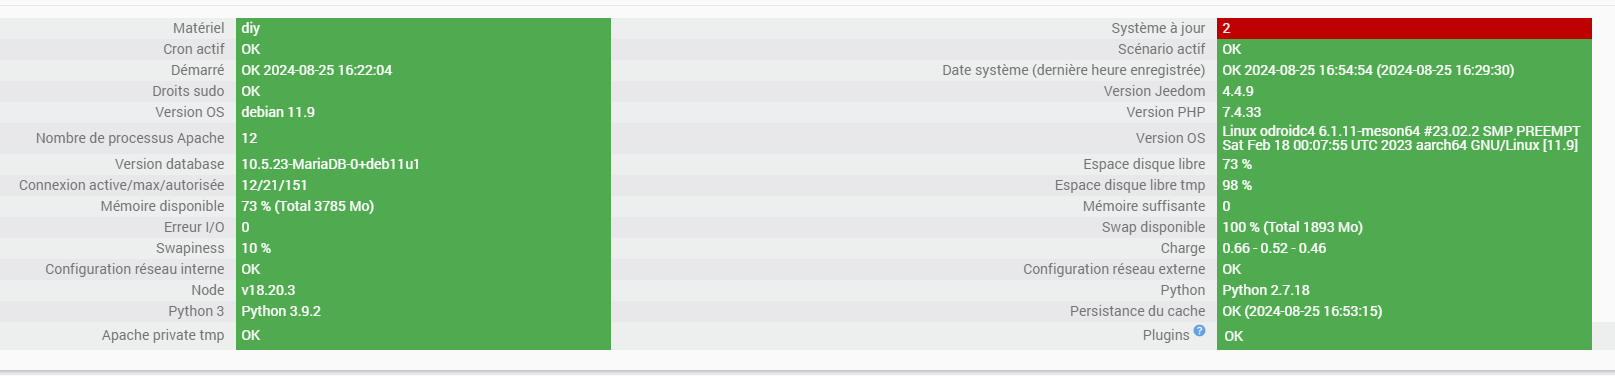This screenshot has height=376, width=1615.
Task: Select the red Système à jour value 2
Action: click(1404, 28)
